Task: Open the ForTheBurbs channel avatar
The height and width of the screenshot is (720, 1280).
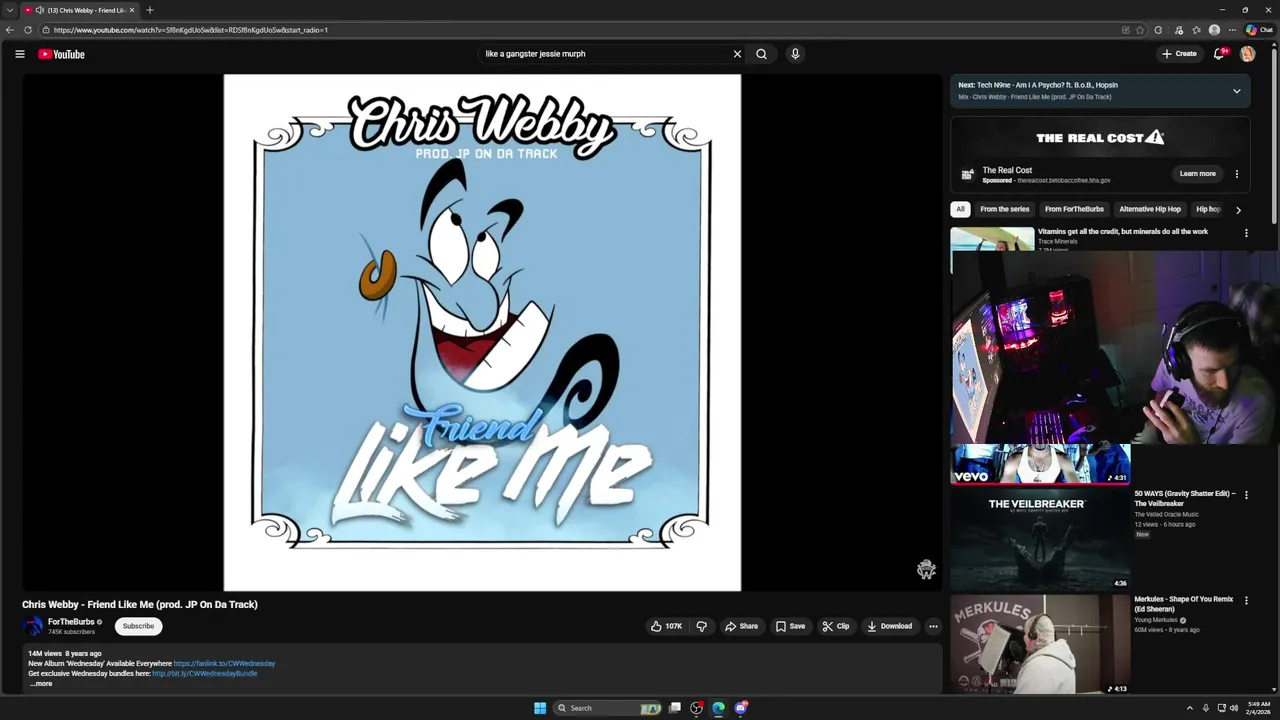Action: click(x=33, y=626)
